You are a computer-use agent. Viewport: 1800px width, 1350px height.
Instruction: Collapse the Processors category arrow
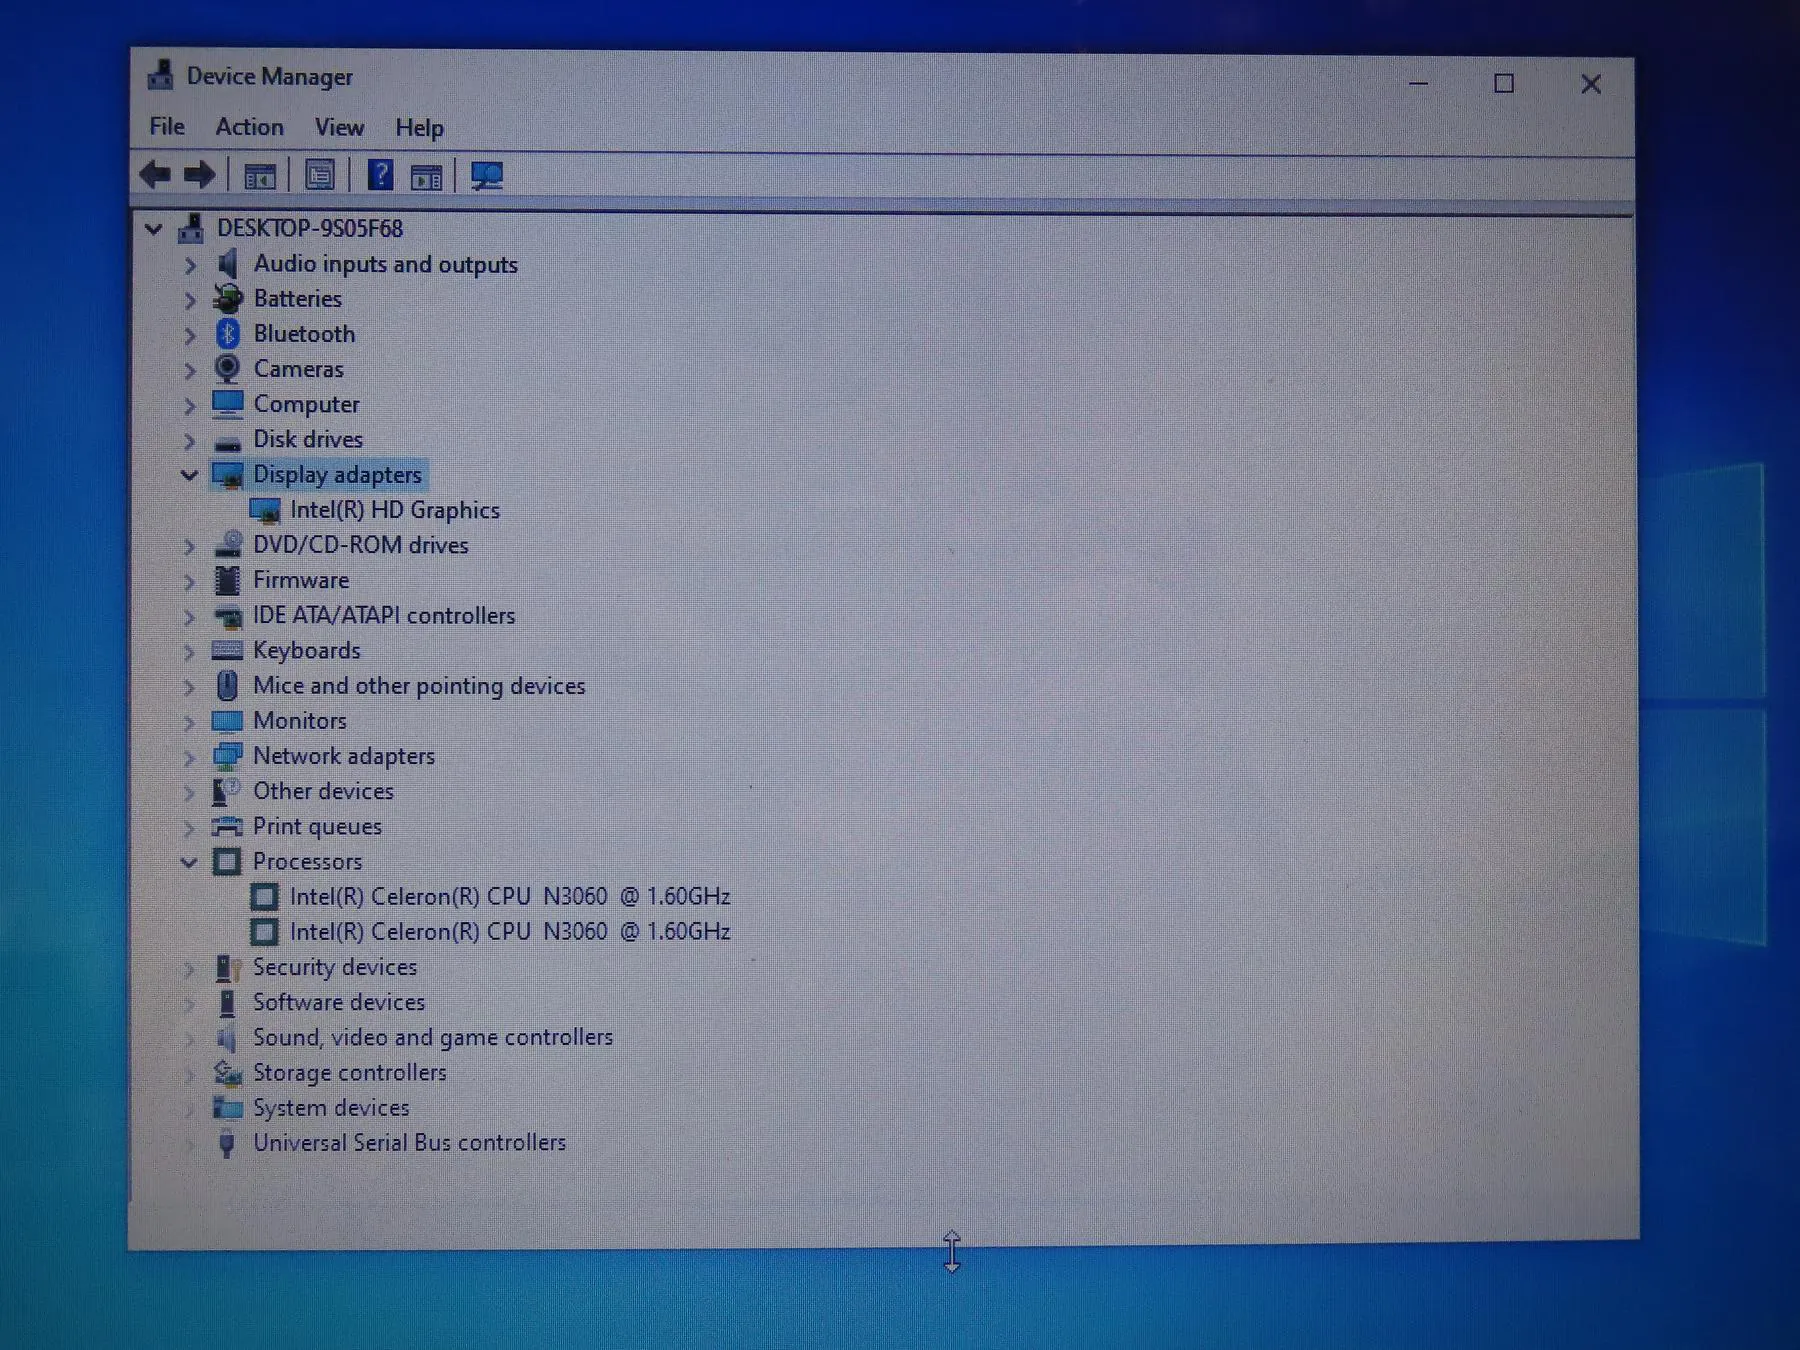pos(189,862)
